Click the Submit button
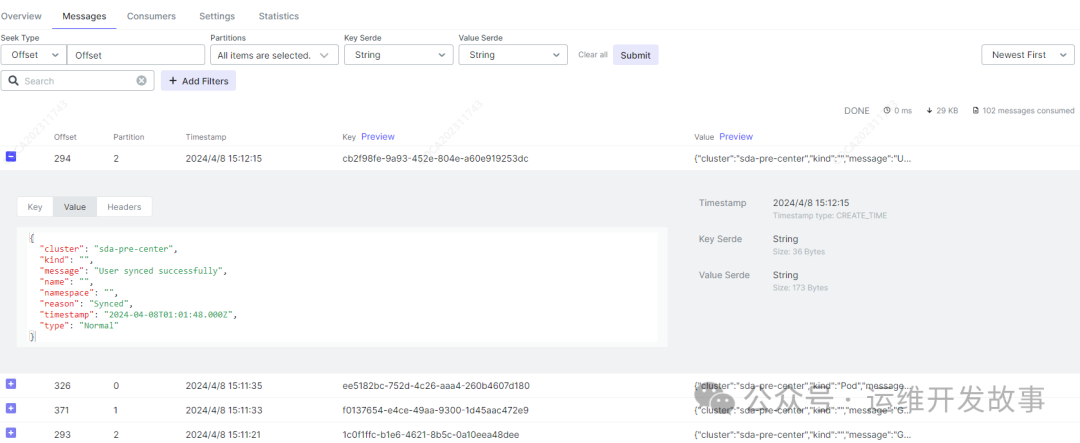The height and width of the screenshot is (443, 1080). (x=635, y=55)
